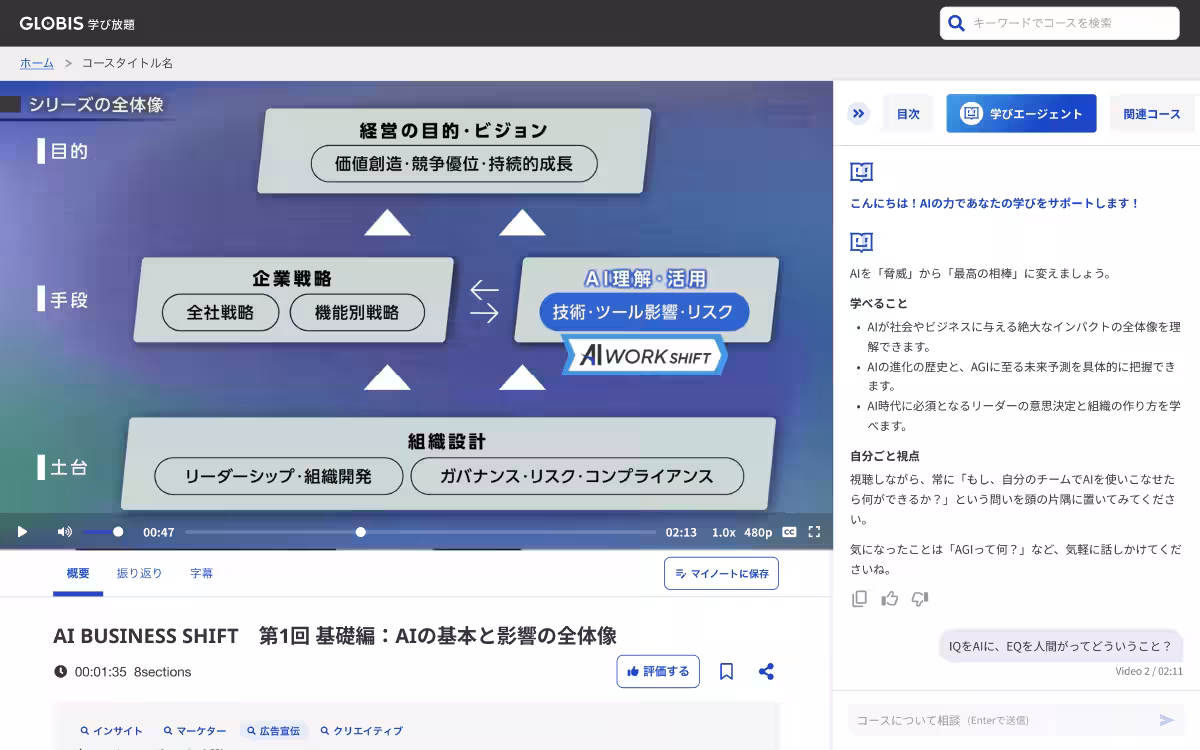
Task: Bookmark this course lesson
Action: coord(727,671)
